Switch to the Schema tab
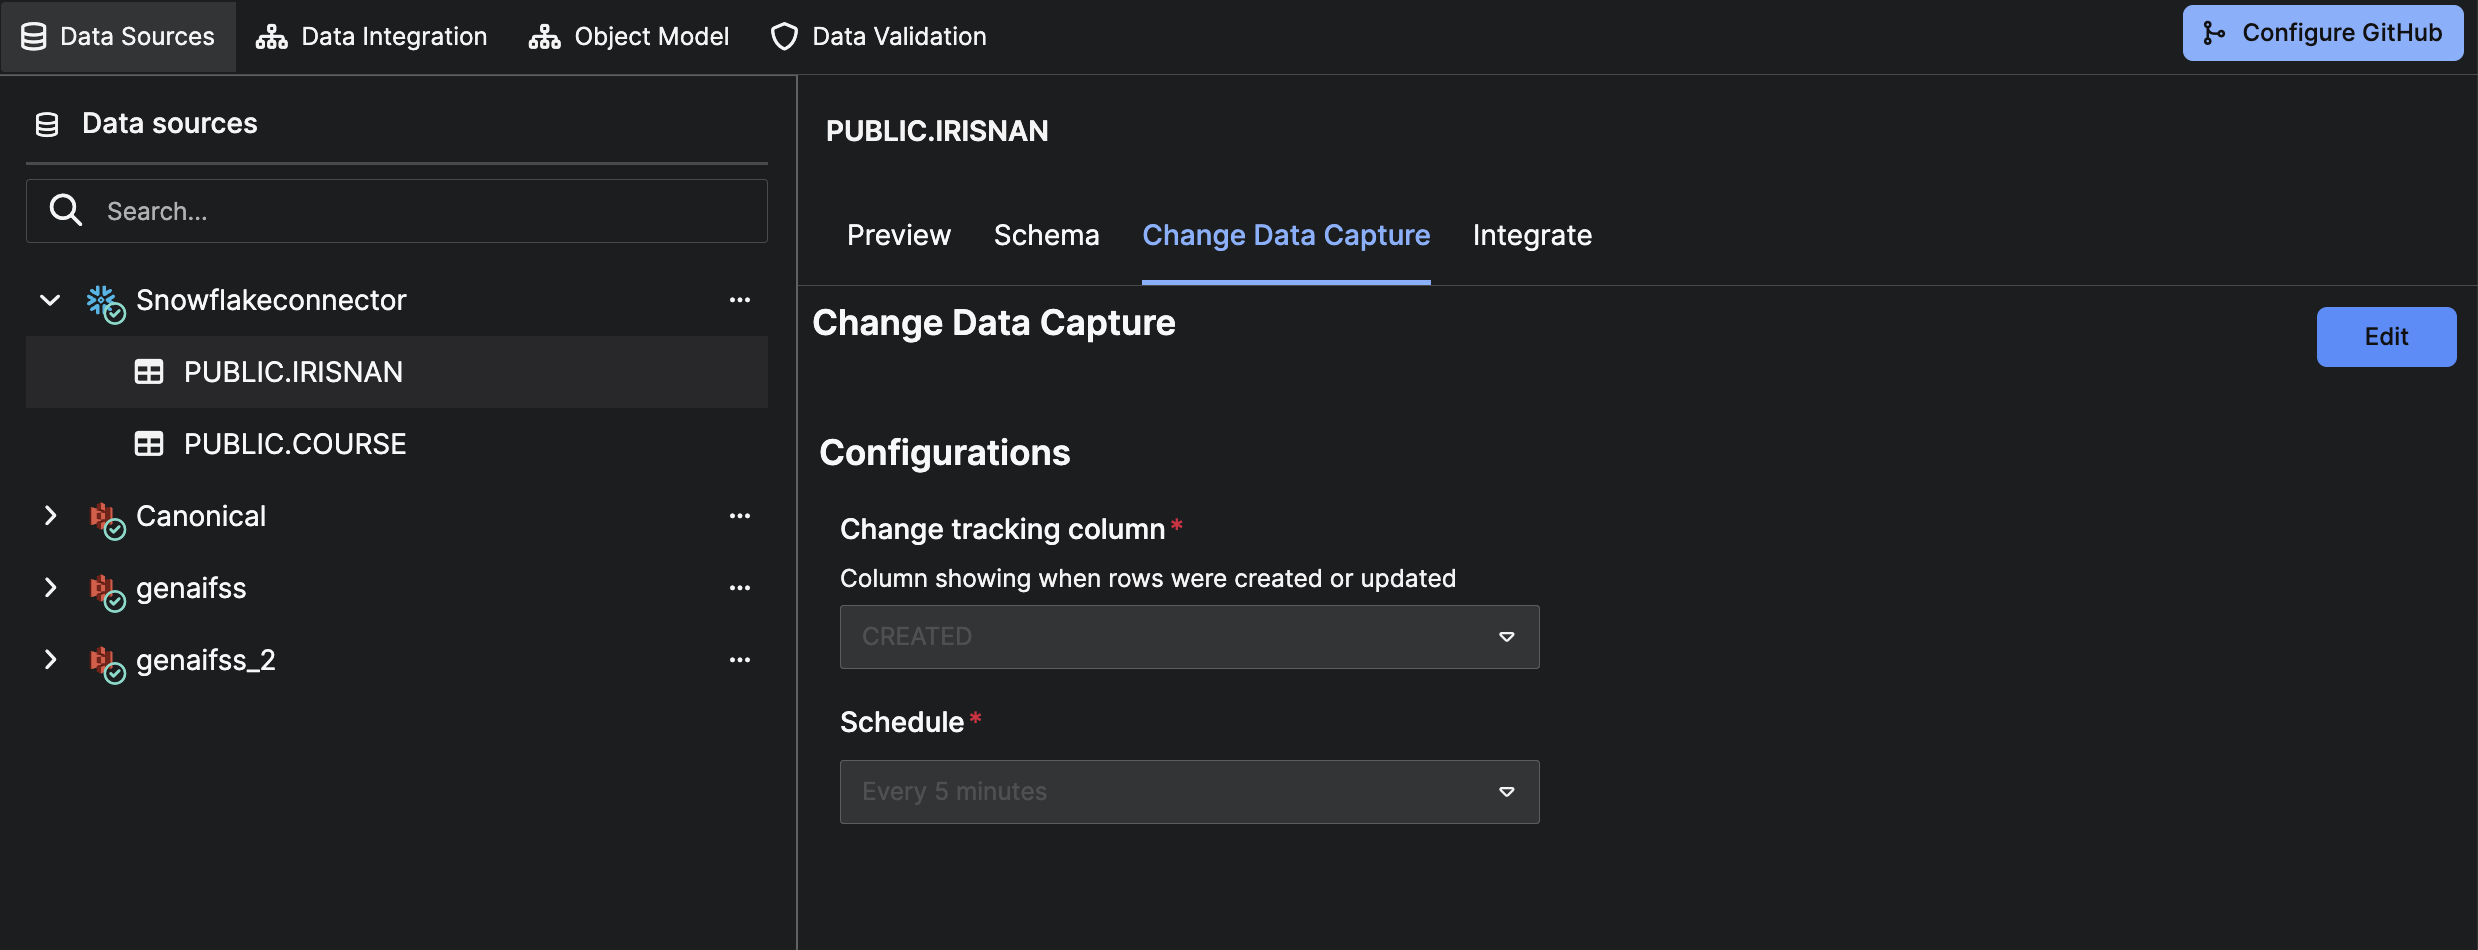This screenshot has width=2478, height=950. point(1046,235)
